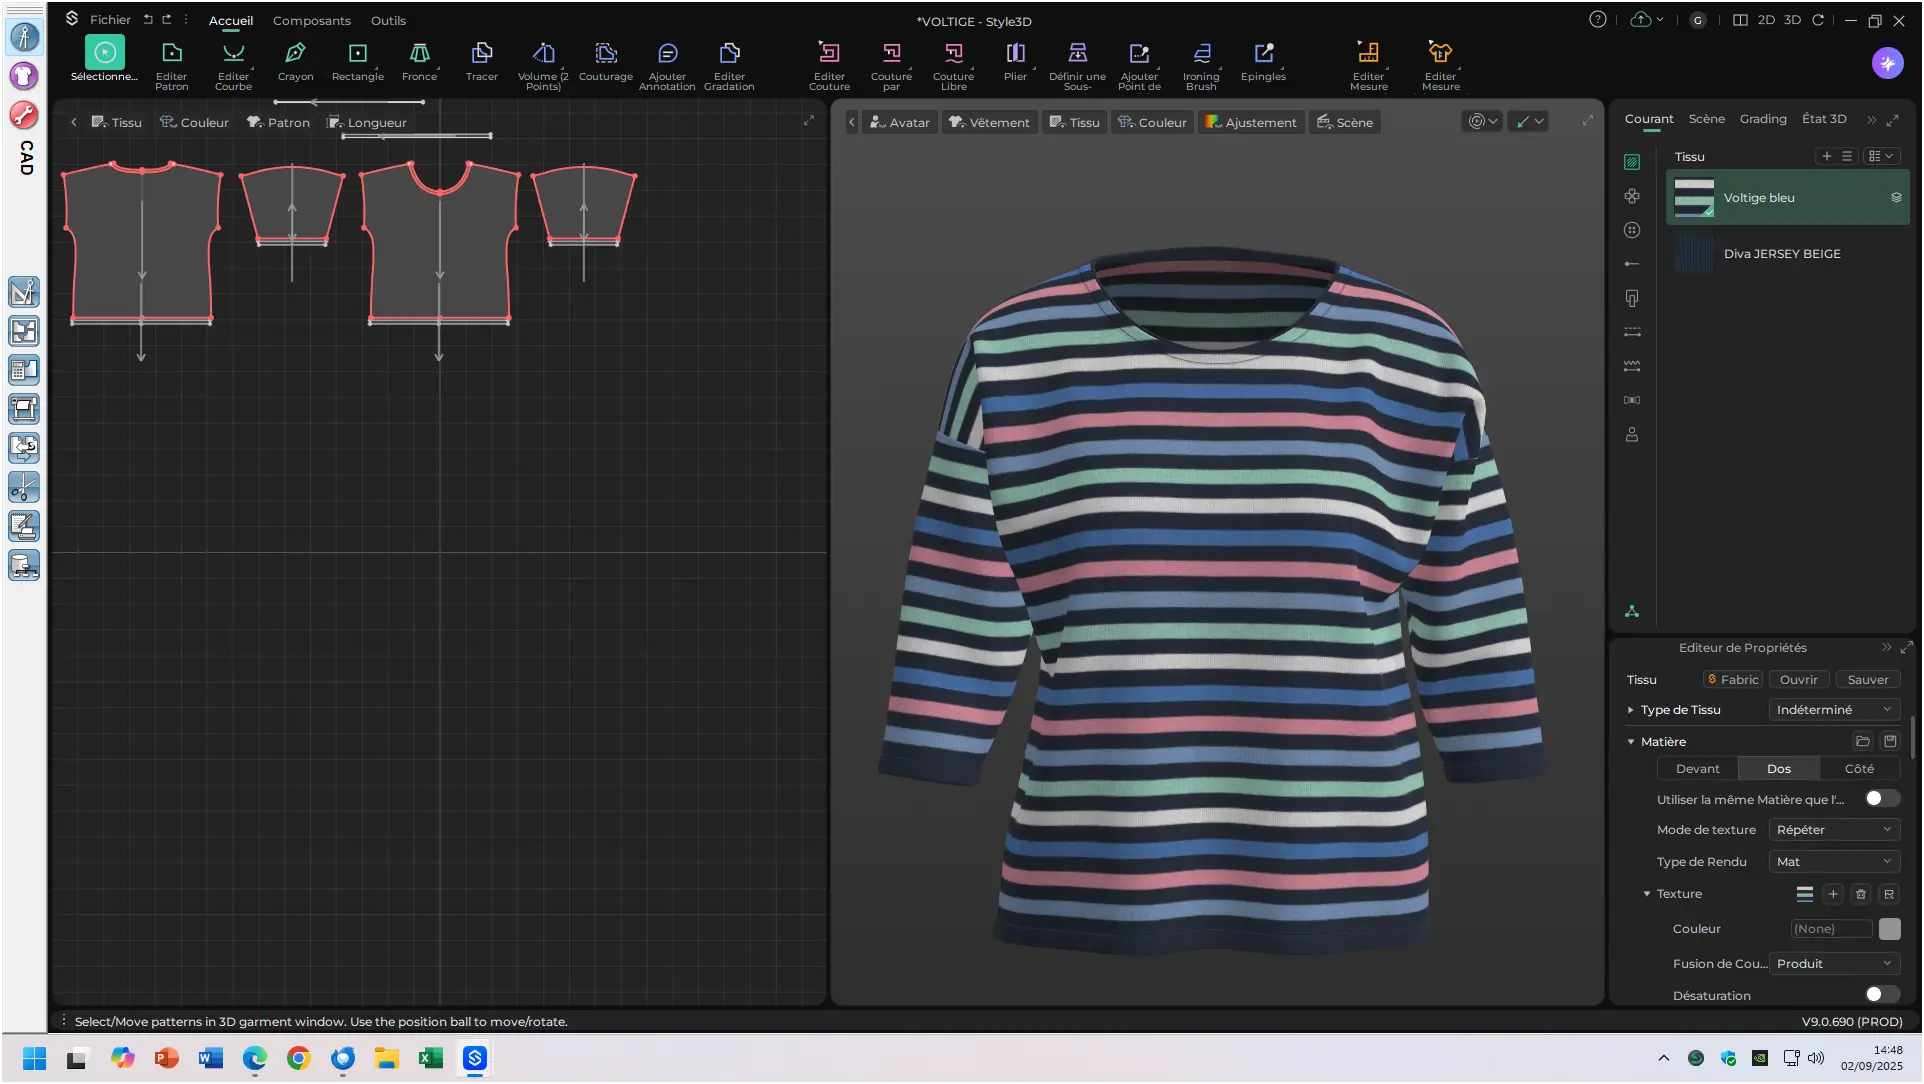Open the Type de Tissu dropdown
The height and width of the screenshot is (1084, 1924).
(1833, 709)
